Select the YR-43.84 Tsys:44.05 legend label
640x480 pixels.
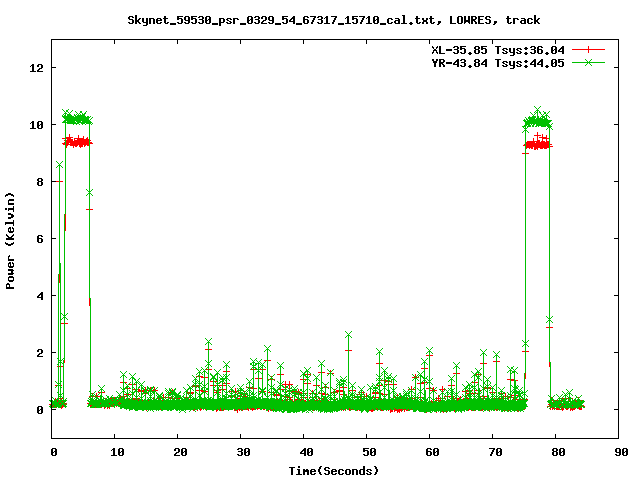click(x=498, y=63)
